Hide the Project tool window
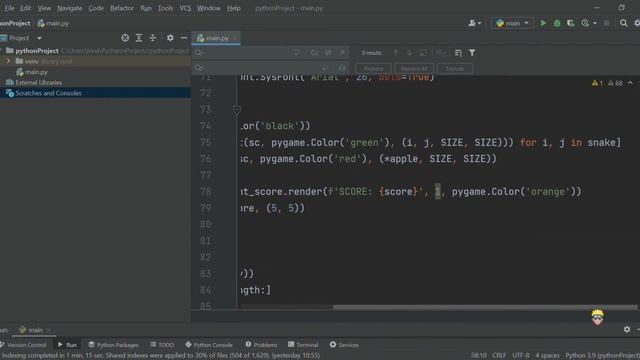 (184, 38)
